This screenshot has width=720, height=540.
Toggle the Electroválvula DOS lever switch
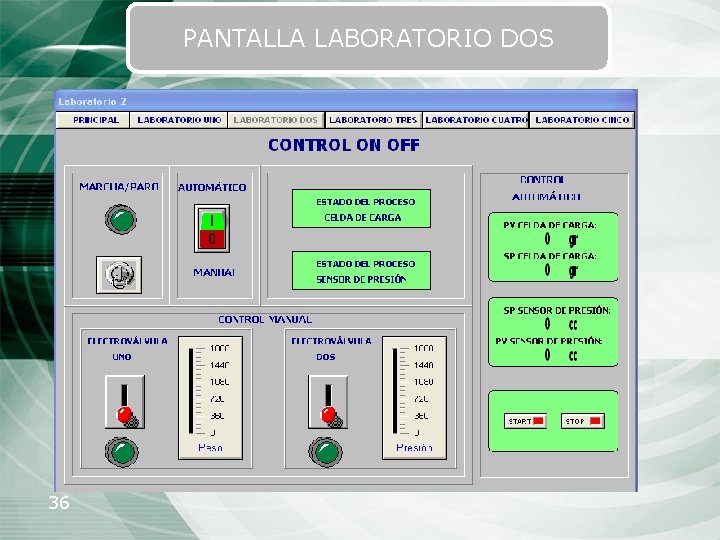[328, 402]
